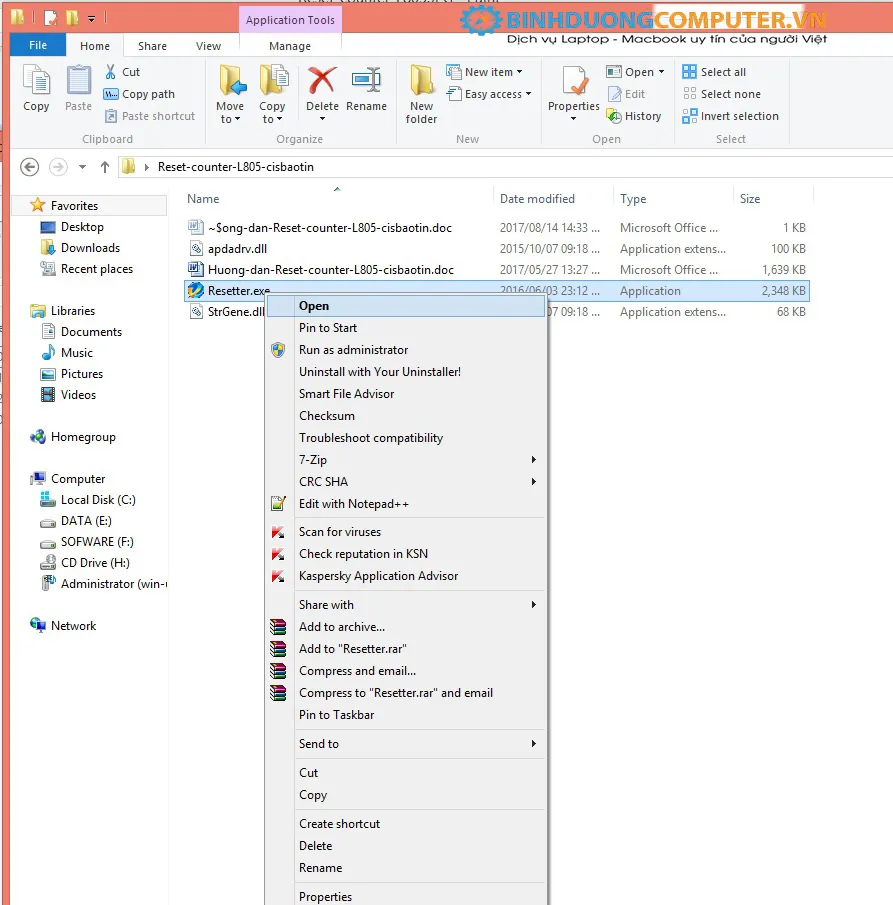Click the Copy to folder icon

274,80
